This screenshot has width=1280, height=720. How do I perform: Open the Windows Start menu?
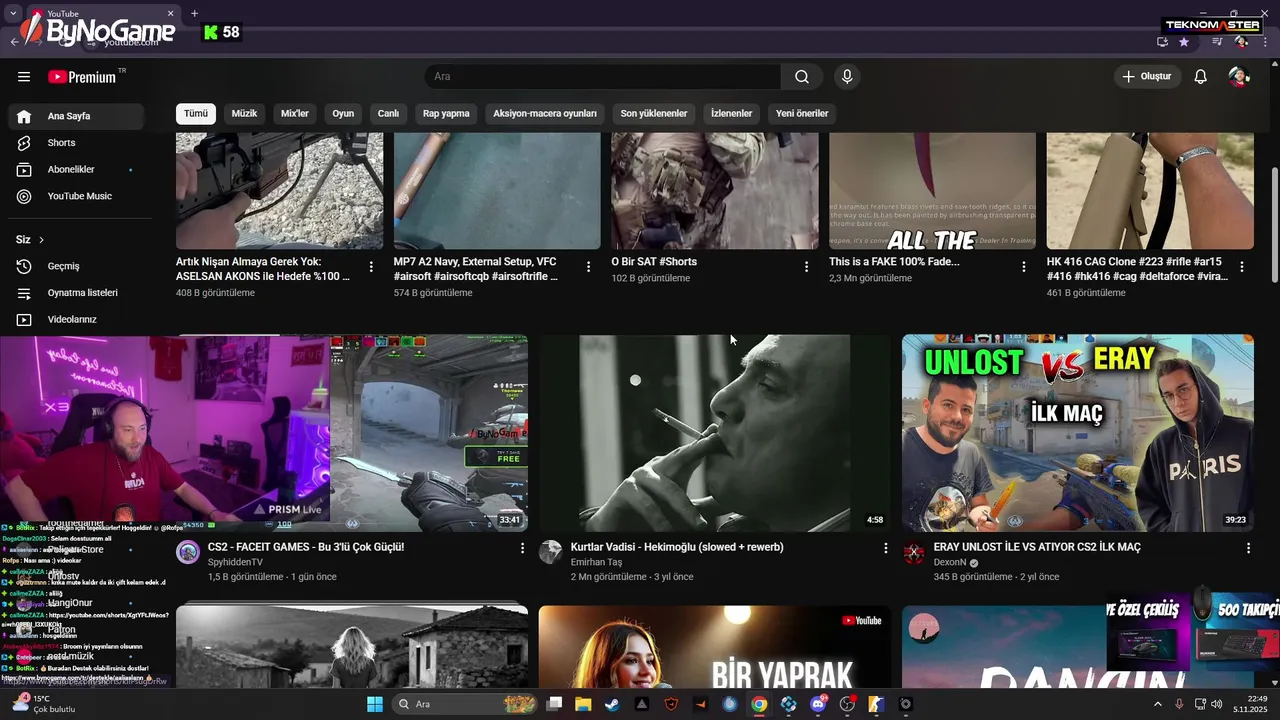tap(375, 704)
